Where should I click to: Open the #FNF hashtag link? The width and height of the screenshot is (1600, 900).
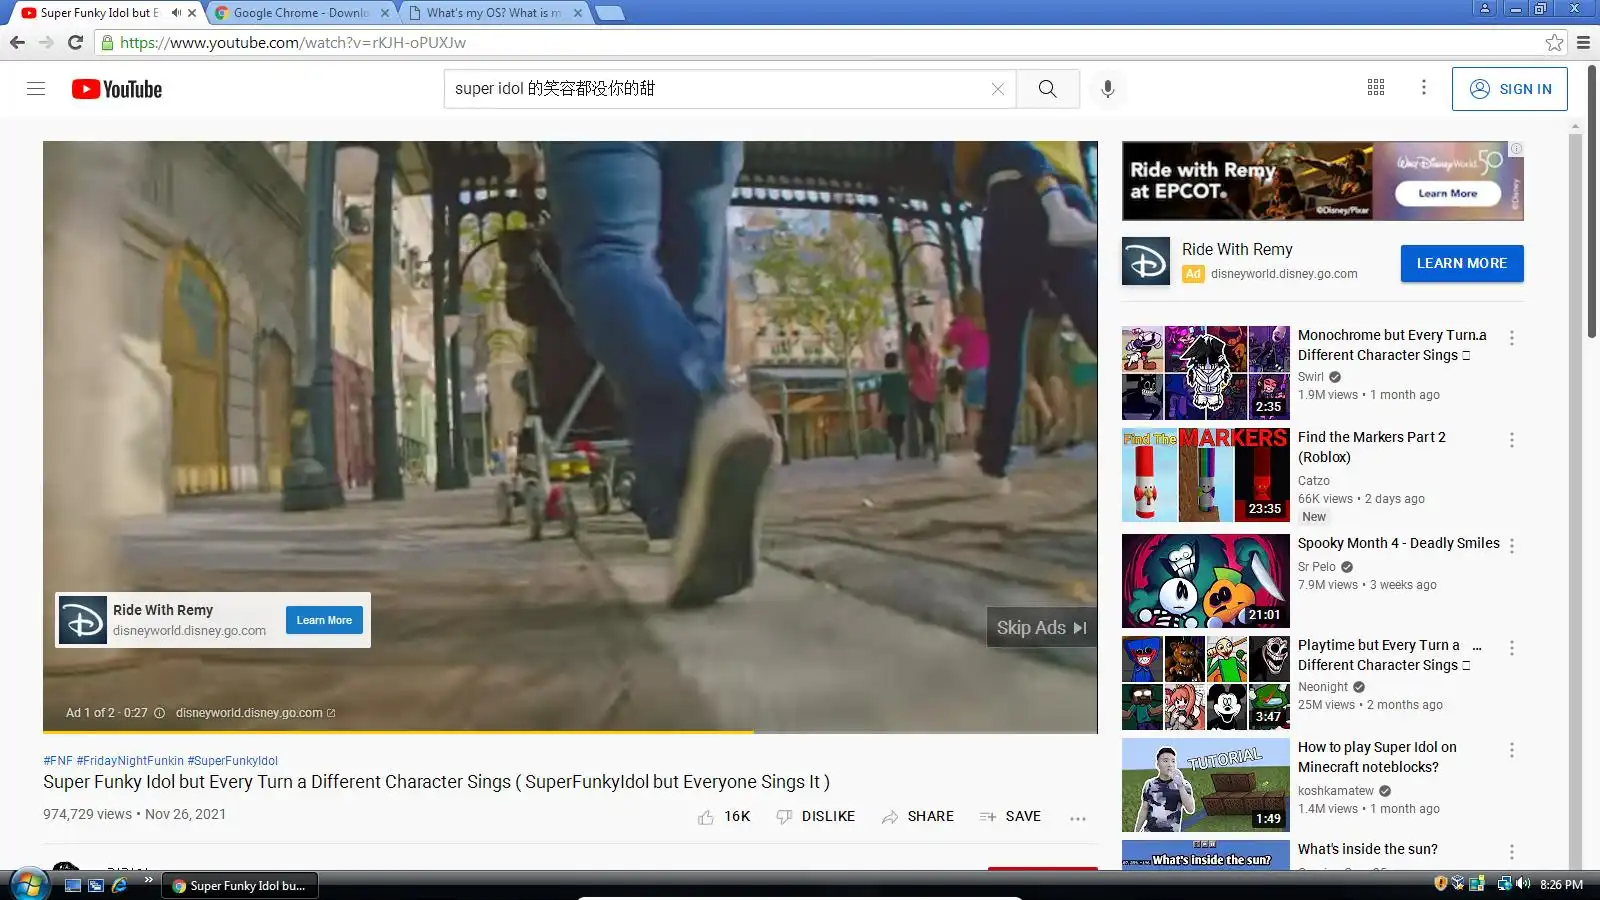click(58, 761)
